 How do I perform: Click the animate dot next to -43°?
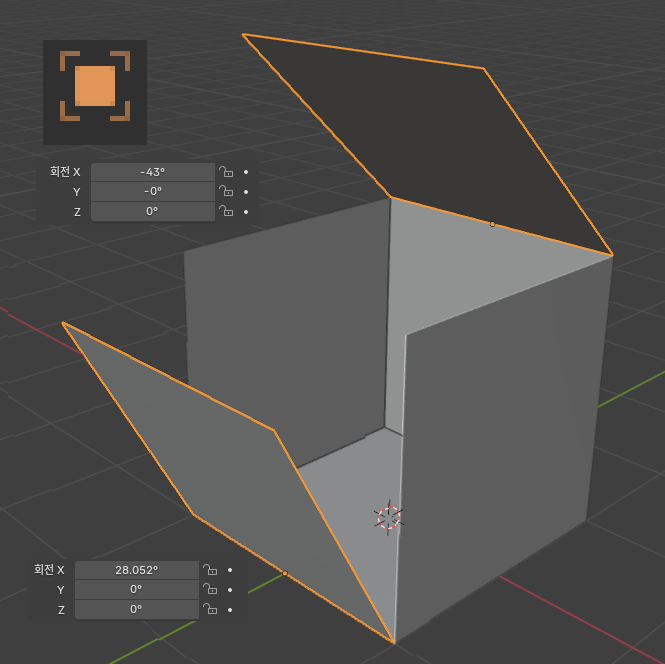click(246, 172)
